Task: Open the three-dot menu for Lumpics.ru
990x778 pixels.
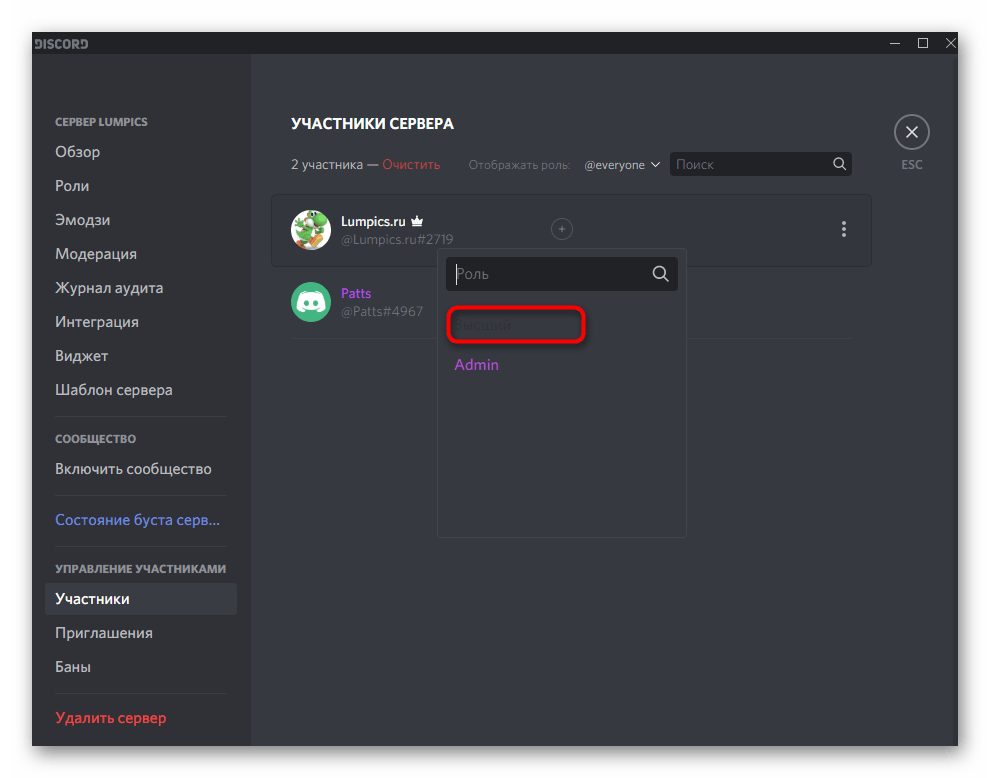Action: 844,229
